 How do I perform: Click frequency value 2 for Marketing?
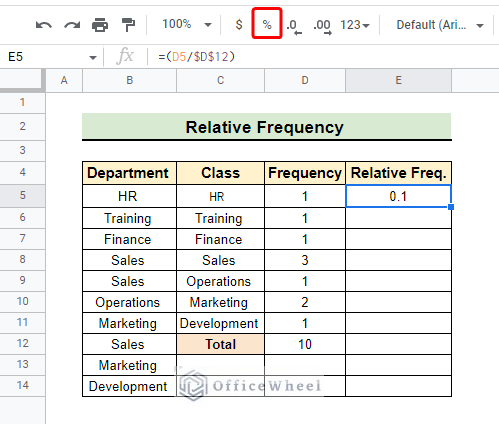point(305,302)
